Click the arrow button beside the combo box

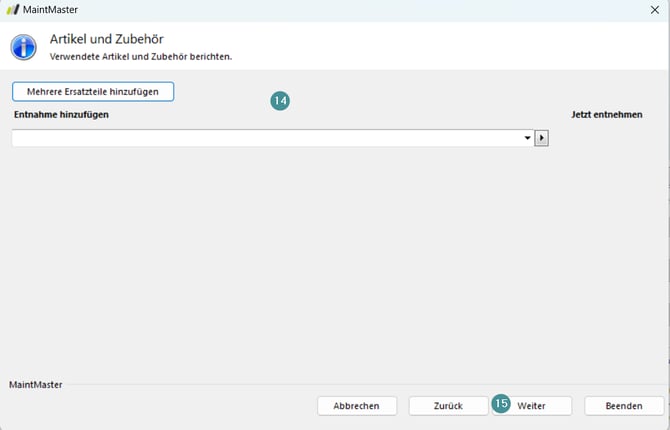(542, 138)
